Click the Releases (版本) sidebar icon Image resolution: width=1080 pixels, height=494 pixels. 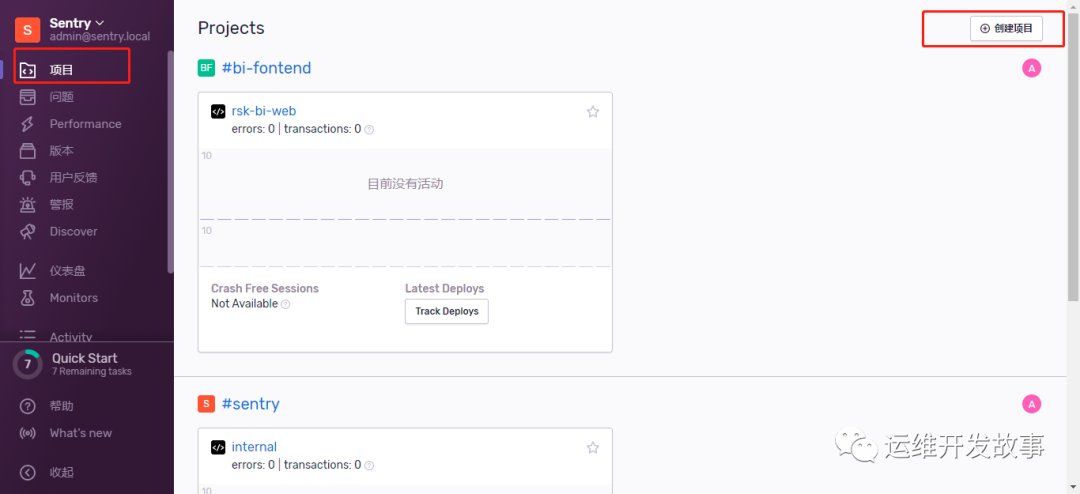[28, 151]
